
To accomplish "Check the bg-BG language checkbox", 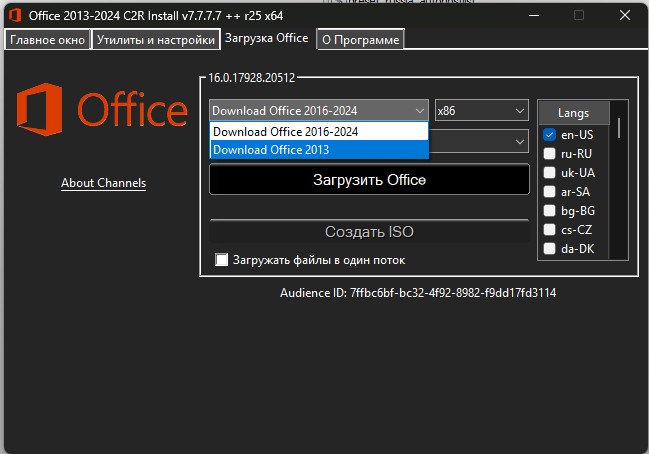I will (x=549, y=211).
